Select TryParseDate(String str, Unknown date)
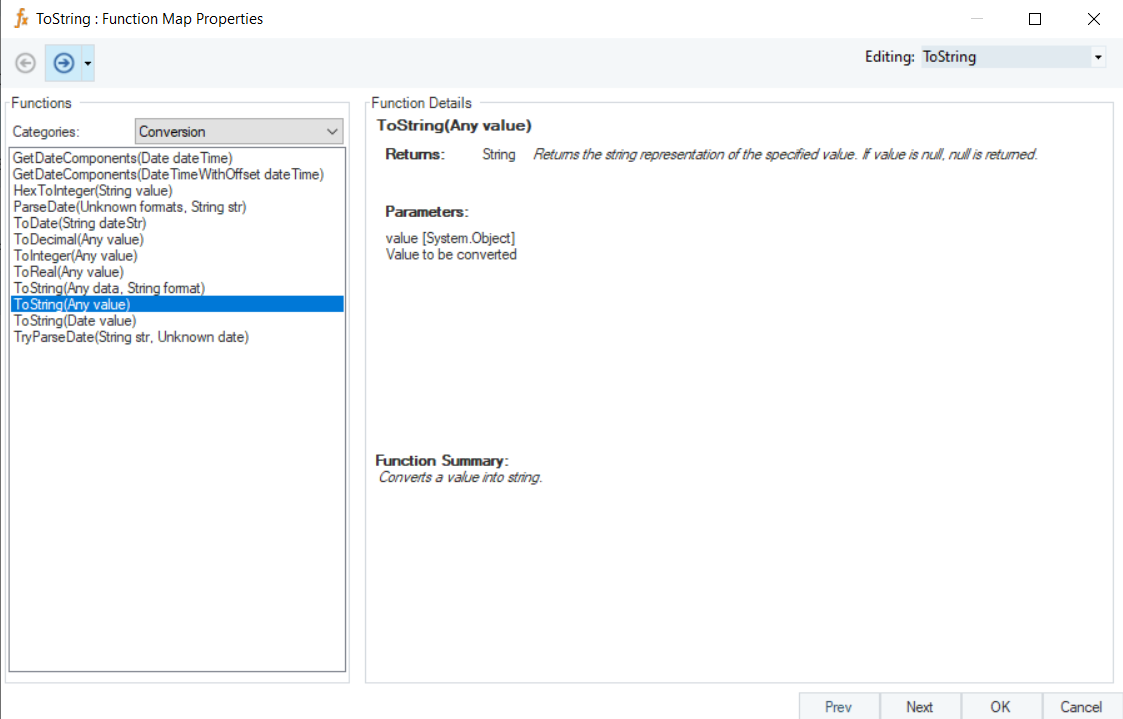 [x=131, y=337]
